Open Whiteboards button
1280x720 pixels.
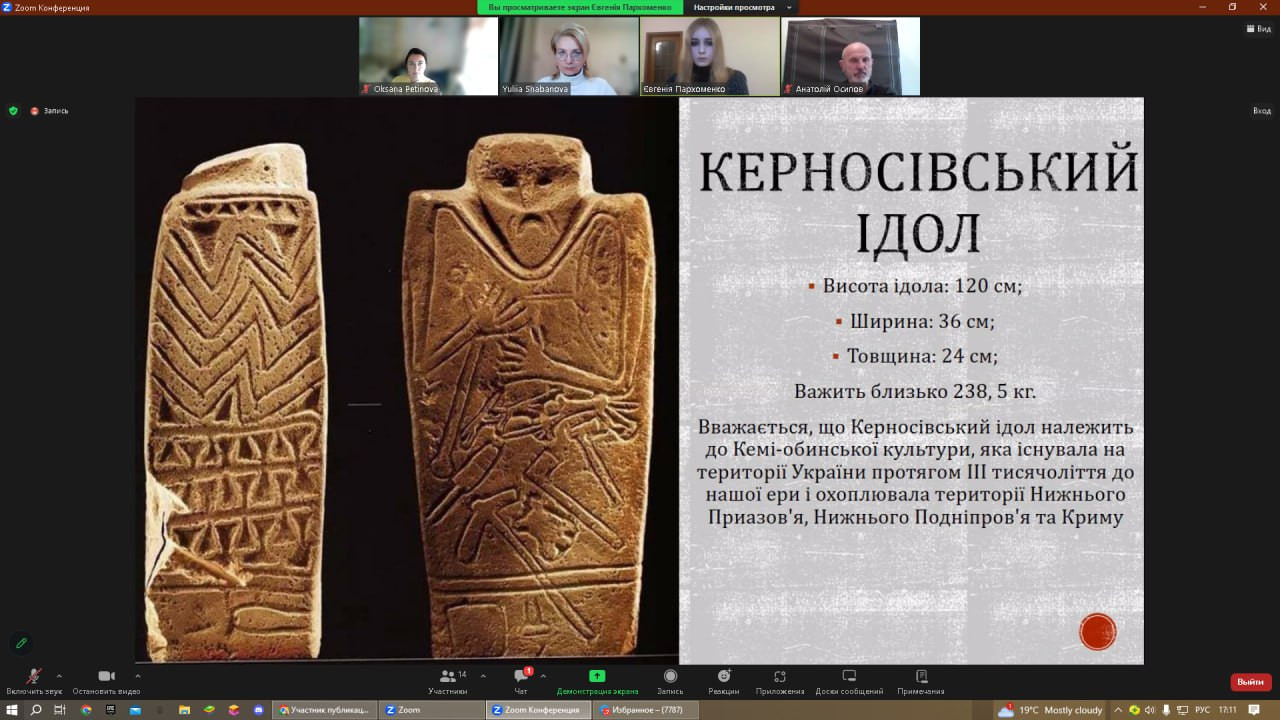[849, 680]
